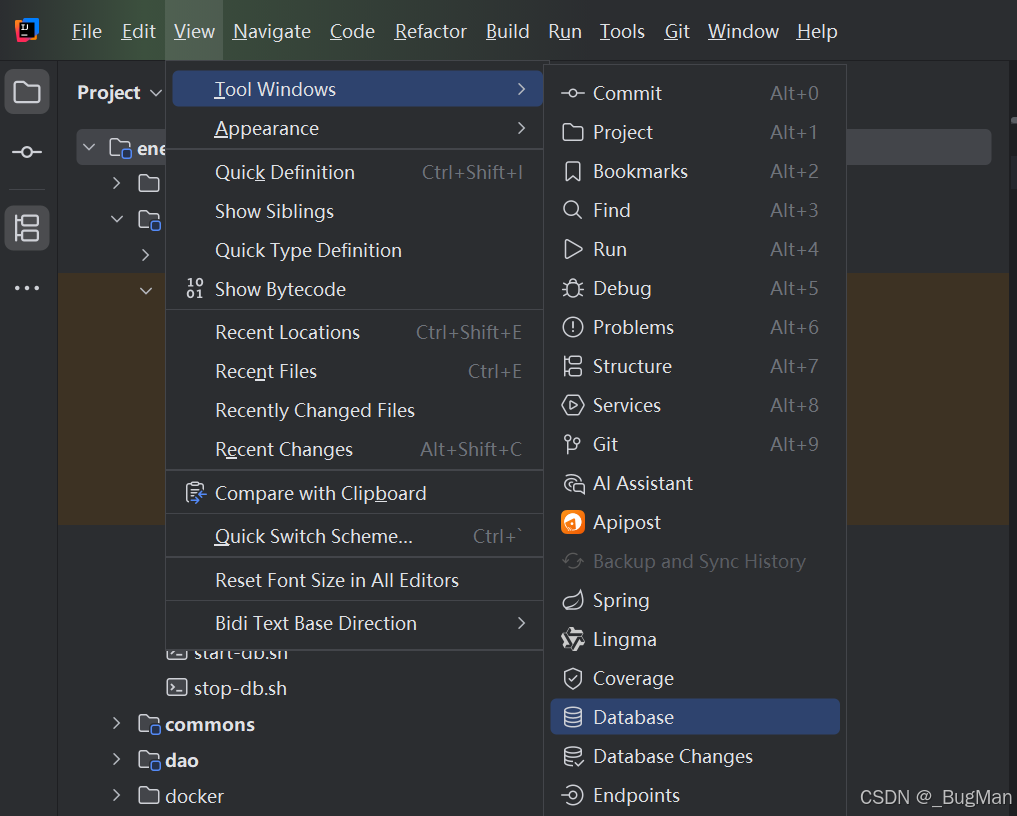The image size is (1017, 816).
Task: Open Commit tool window from left sidebar
Action: click(27, 152)
